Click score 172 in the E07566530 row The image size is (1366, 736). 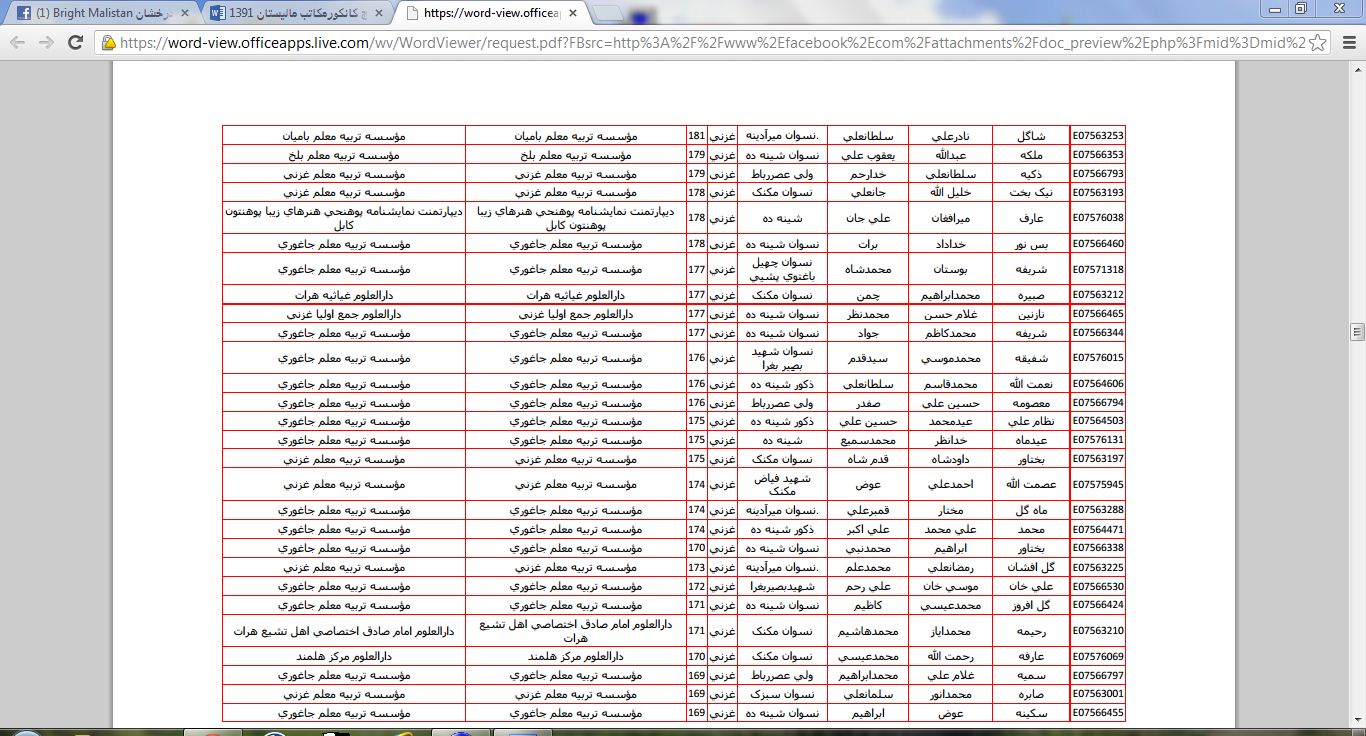coord(697,586)
